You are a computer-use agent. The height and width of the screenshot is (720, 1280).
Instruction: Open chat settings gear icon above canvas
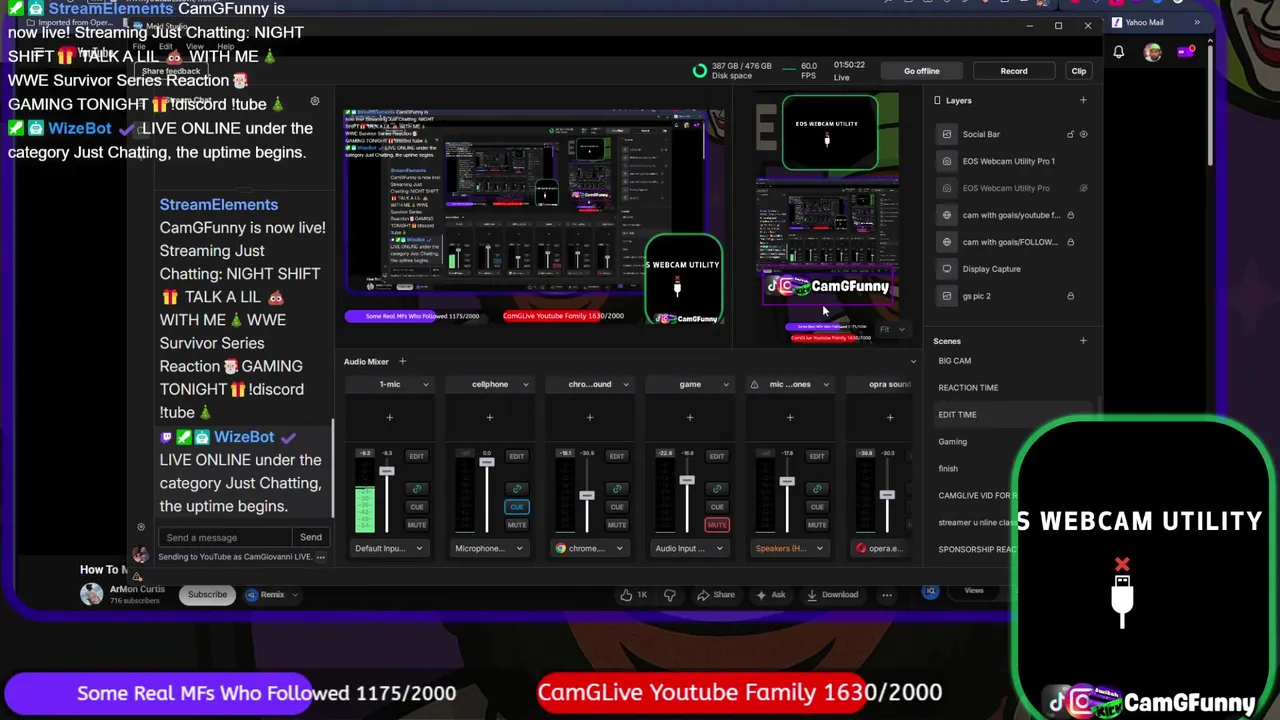315,101
